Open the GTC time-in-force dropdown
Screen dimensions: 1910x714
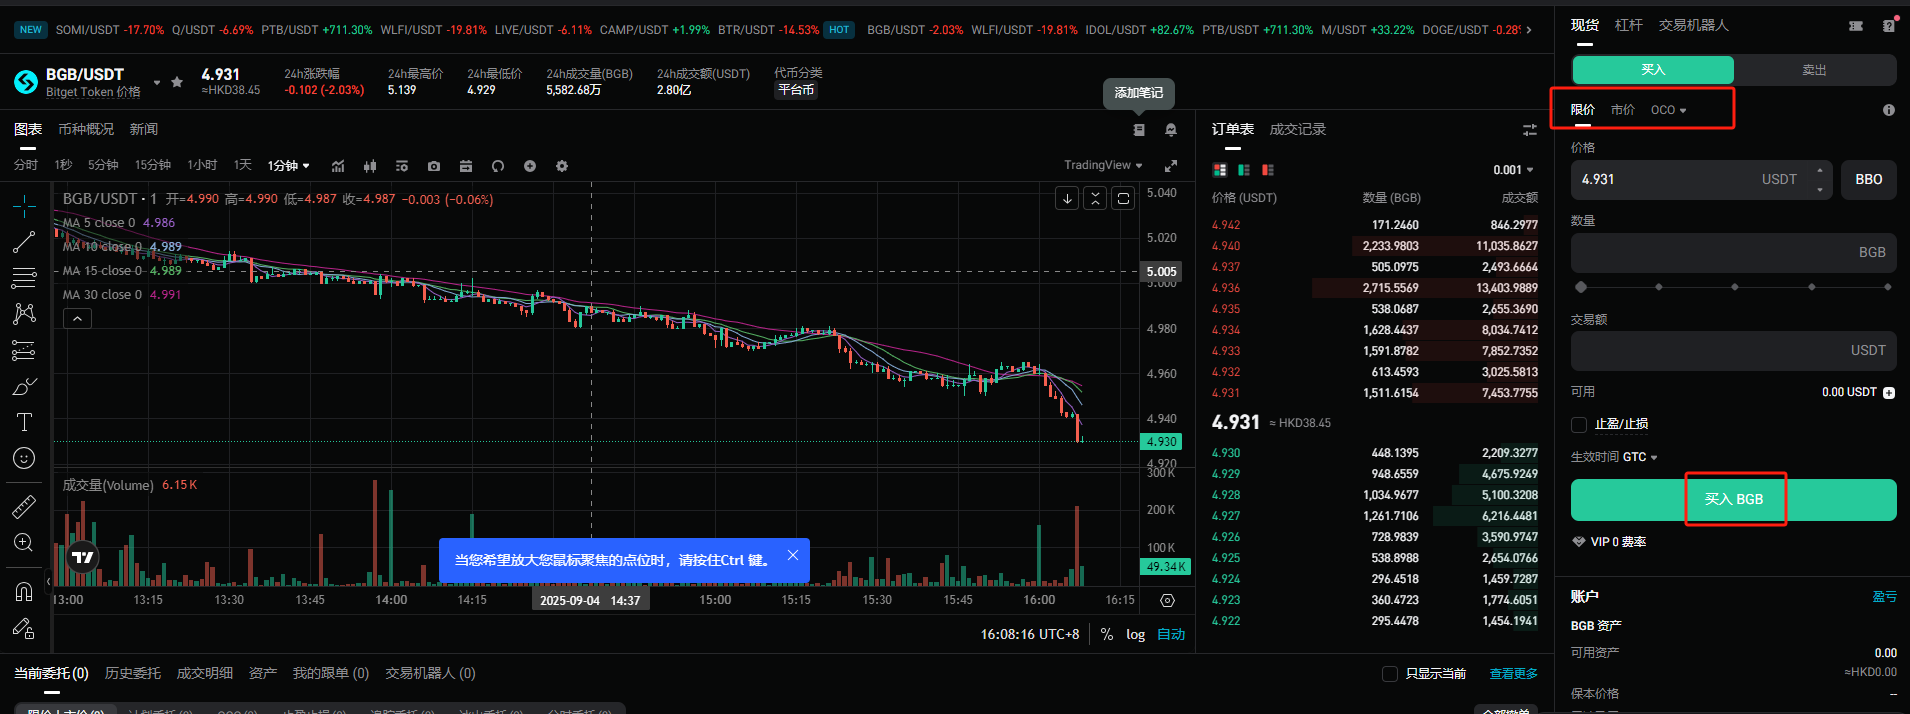coord(1640,457)
